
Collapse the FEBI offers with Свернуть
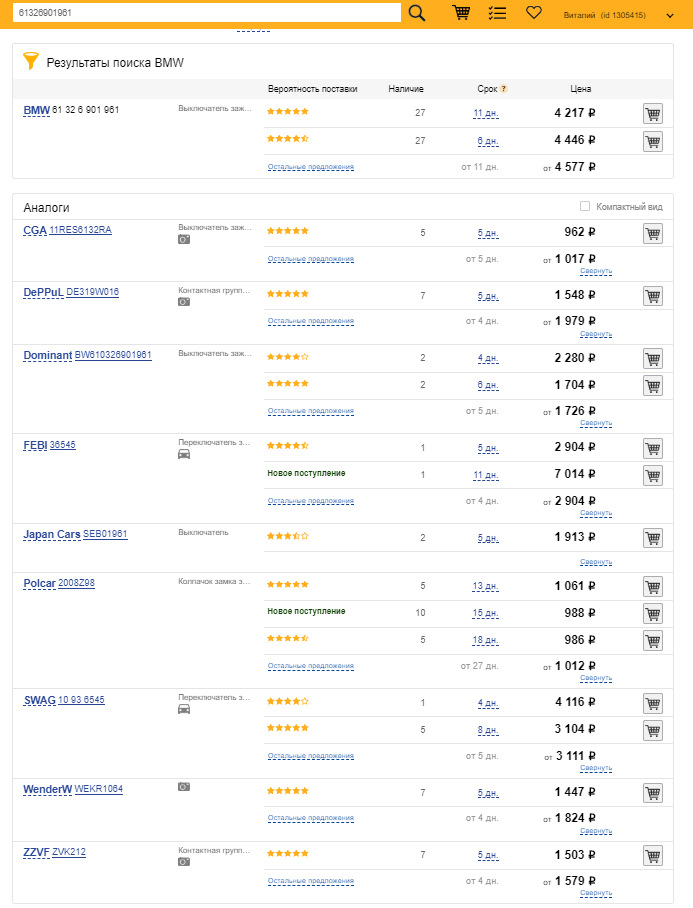(x=595, y=512)
